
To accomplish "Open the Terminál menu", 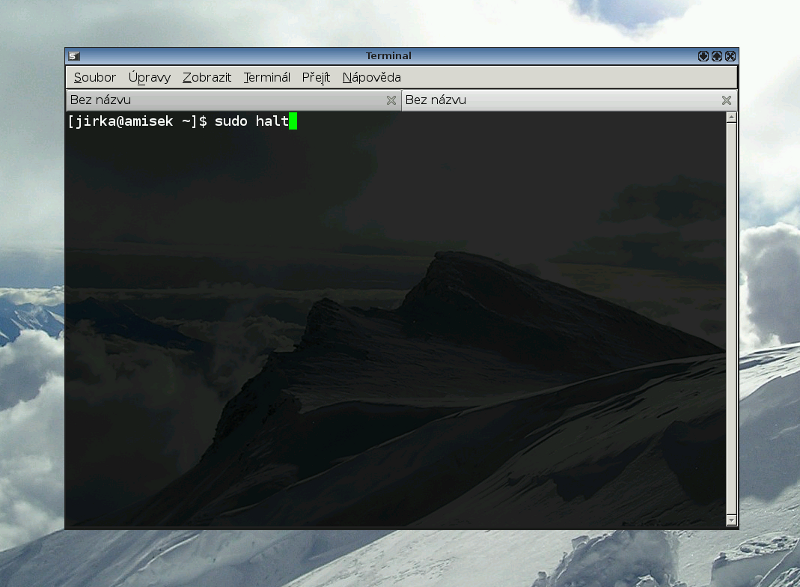I will coord(267,77).
